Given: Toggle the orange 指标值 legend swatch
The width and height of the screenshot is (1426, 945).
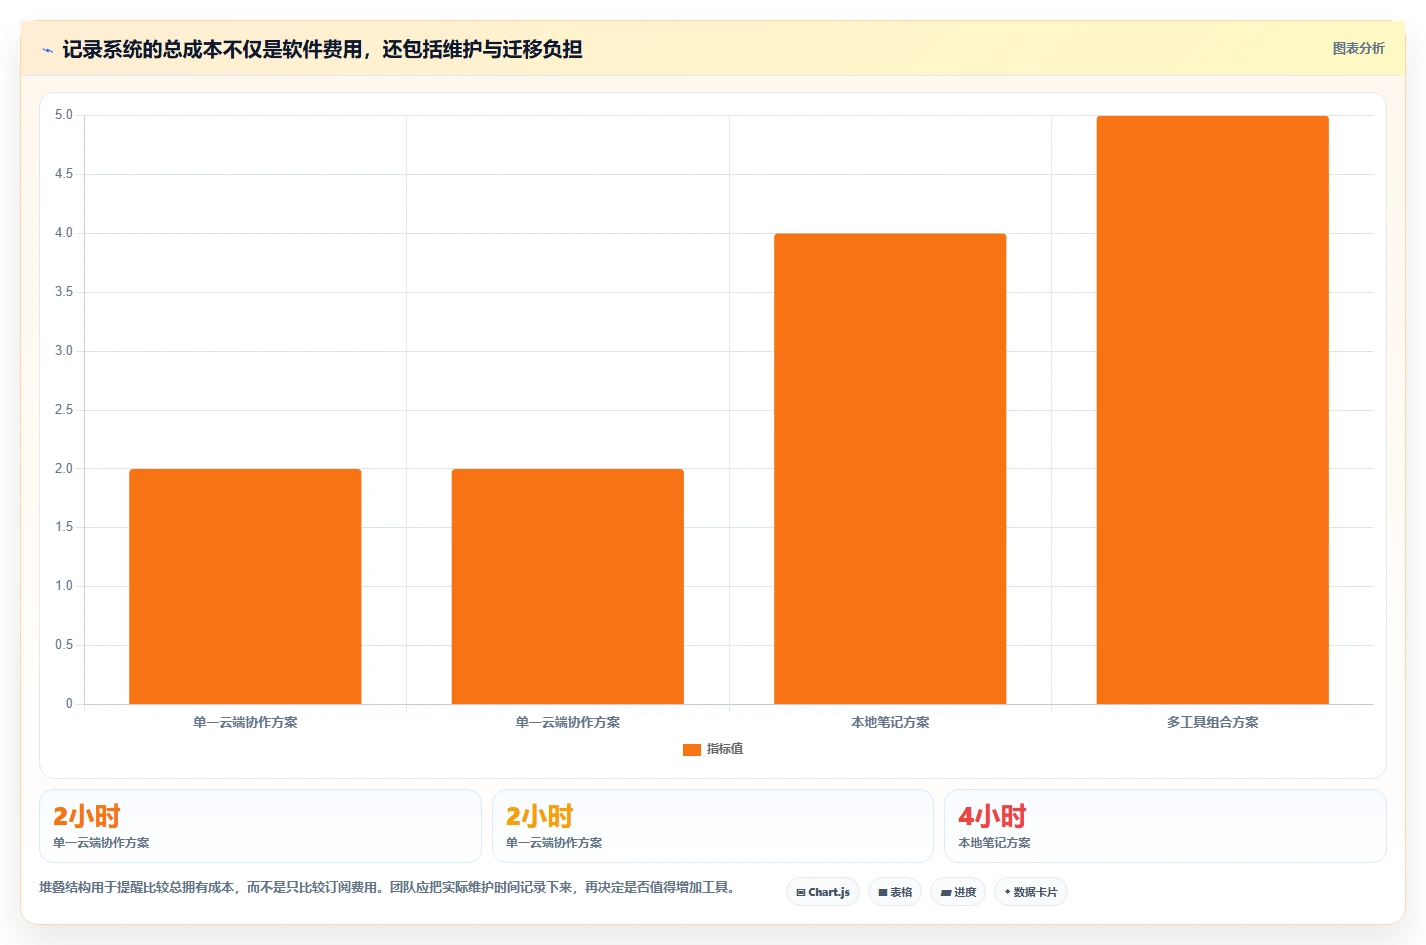Looking at the screenshot, I should 691,749.
